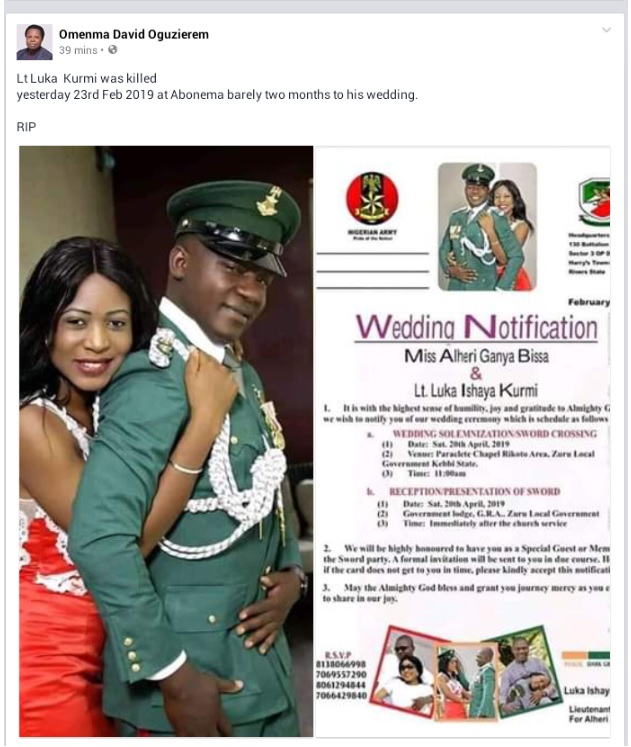Open the Wedding Notification image
The width and height of the screenshot is (631, 747).
(x=463, y=441)
